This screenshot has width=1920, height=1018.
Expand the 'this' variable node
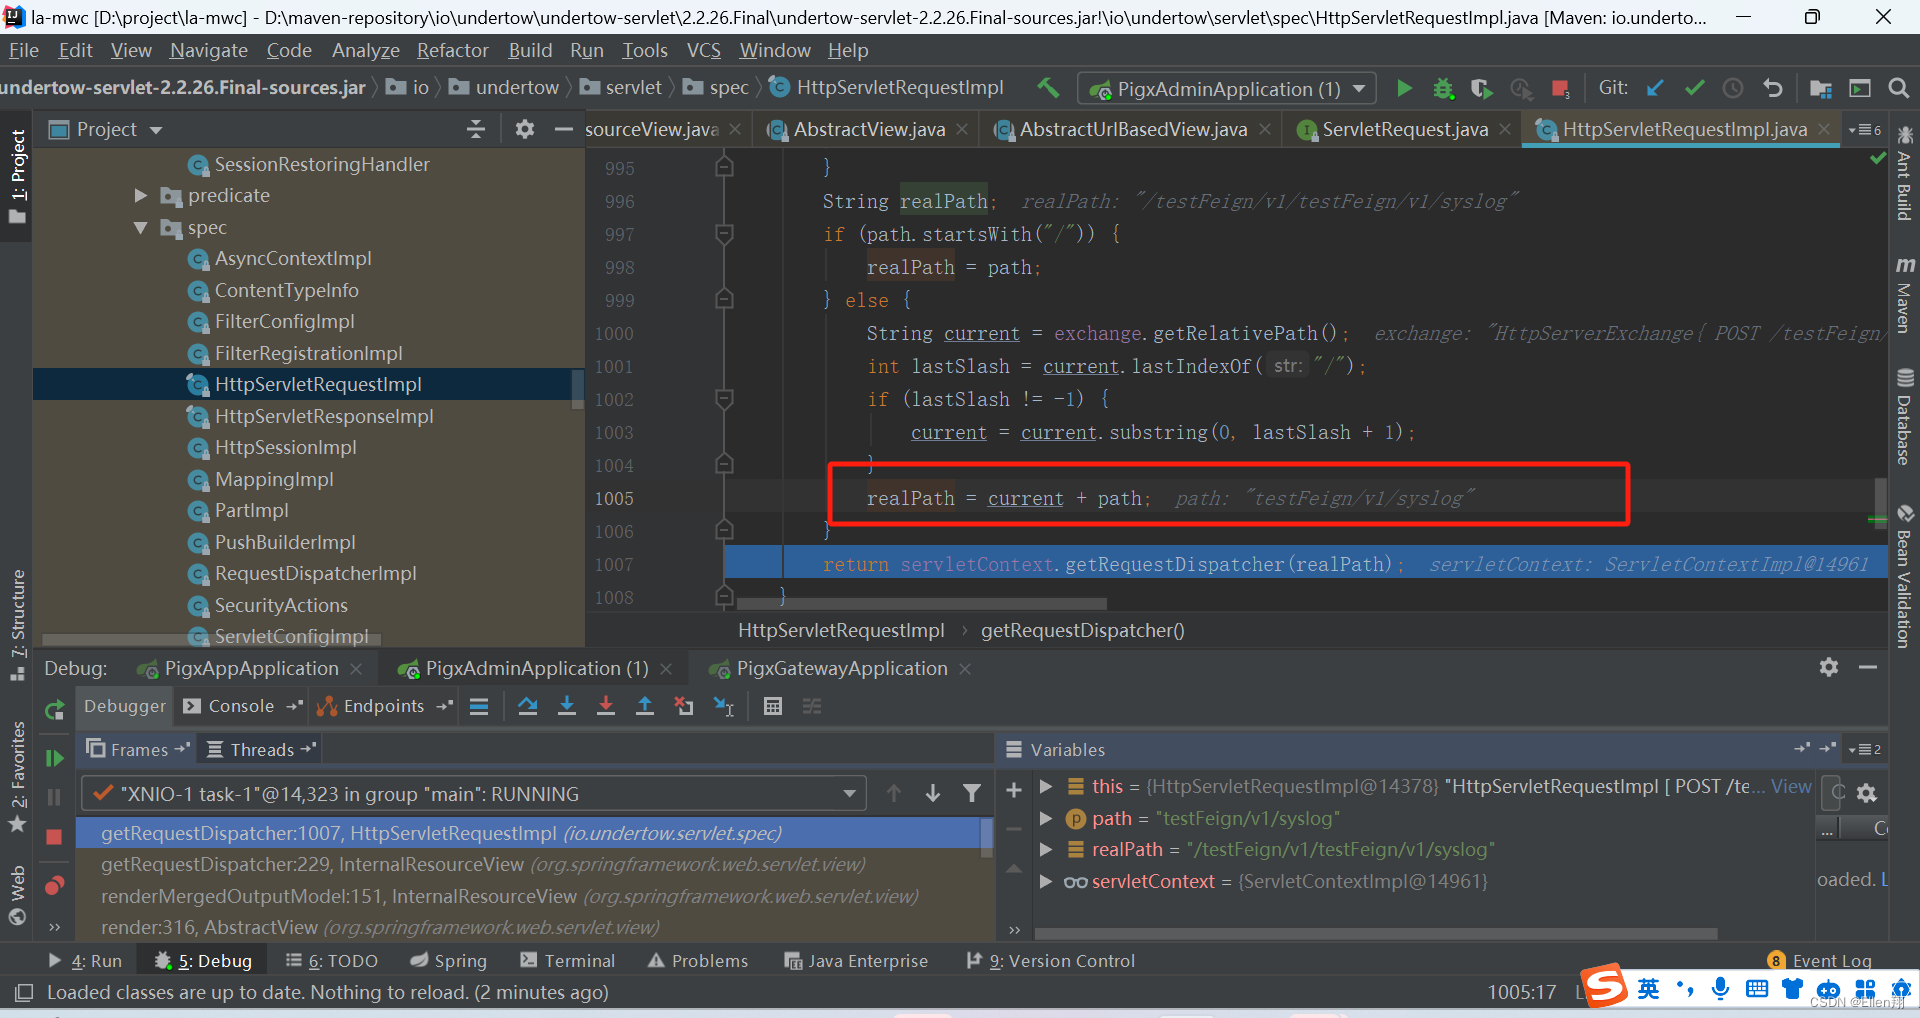coord(1046,787)
